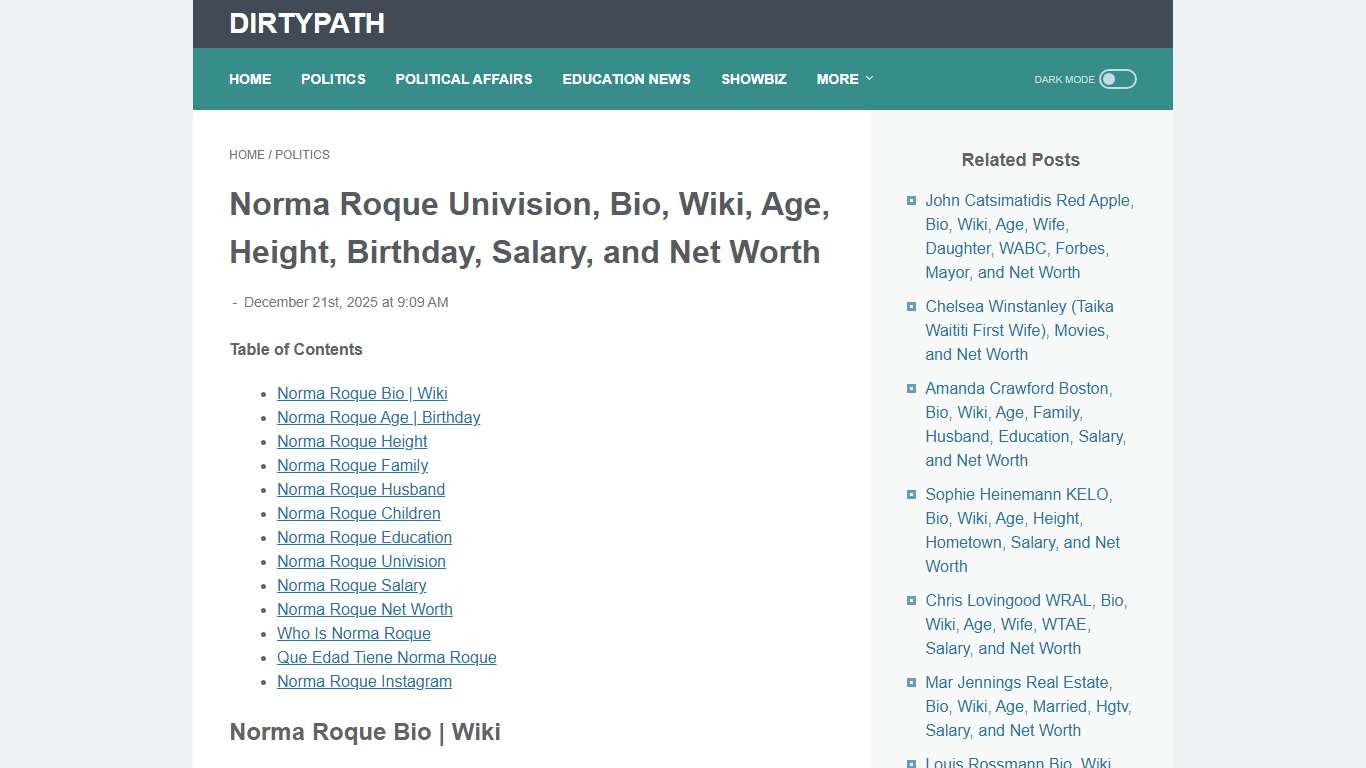Open Sophie Heinemann KELO related post

pyautogui.click(x=1023, y=530)
